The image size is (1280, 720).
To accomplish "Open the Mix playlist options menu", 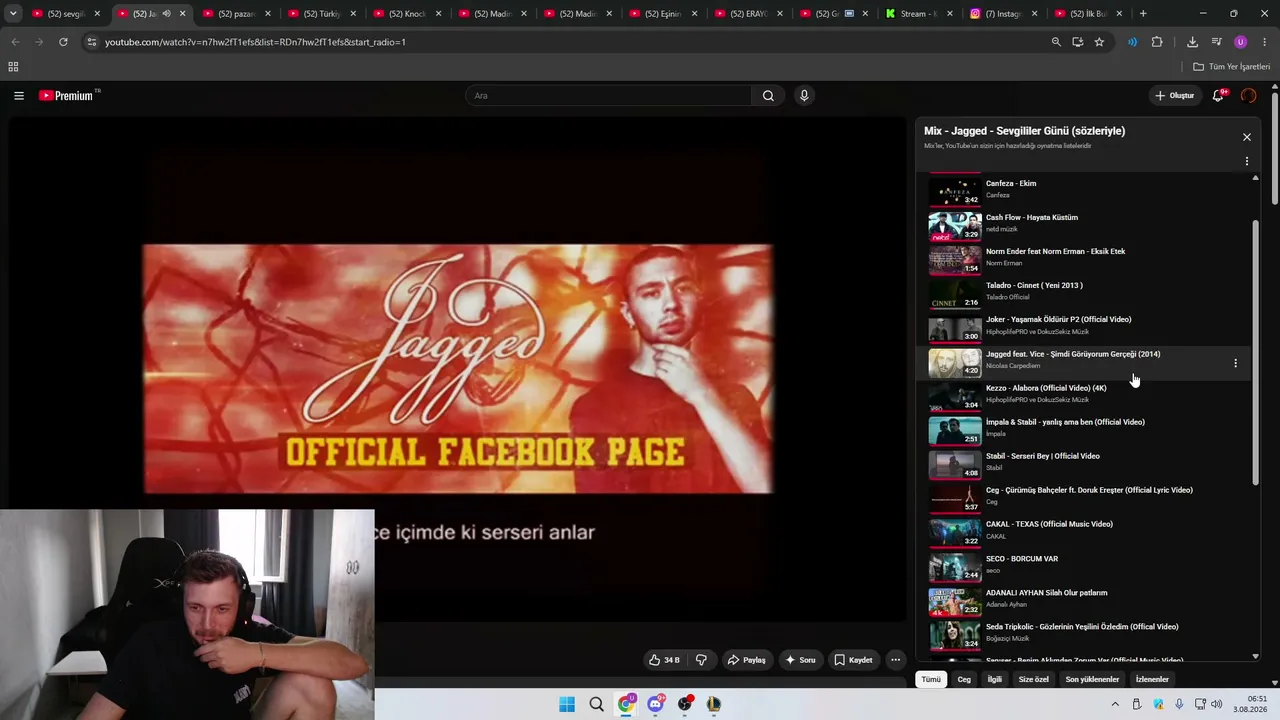I will pyautogui.click(x=1247, y=161).
